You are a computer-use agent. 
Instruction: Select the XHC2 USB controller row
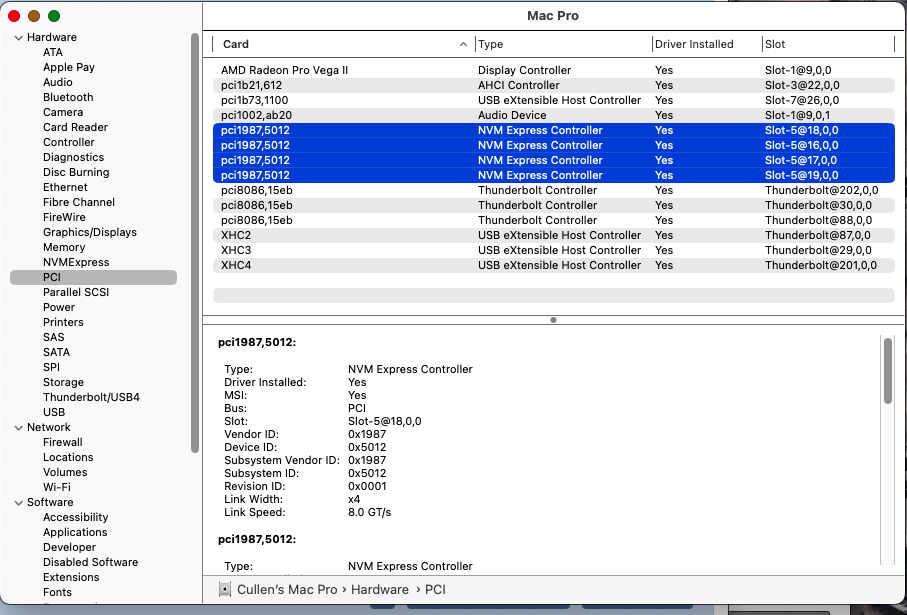click(554, 236)
